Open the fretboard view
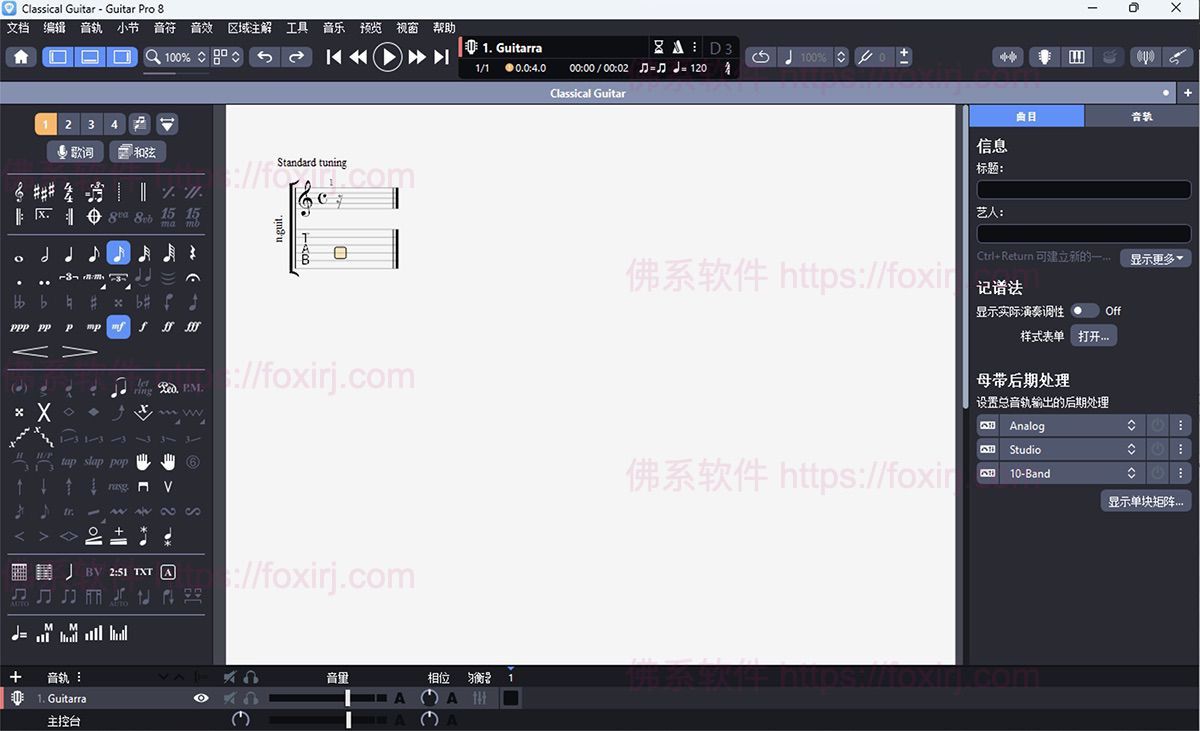The image size is (1200, 731). click(1044, 56)
